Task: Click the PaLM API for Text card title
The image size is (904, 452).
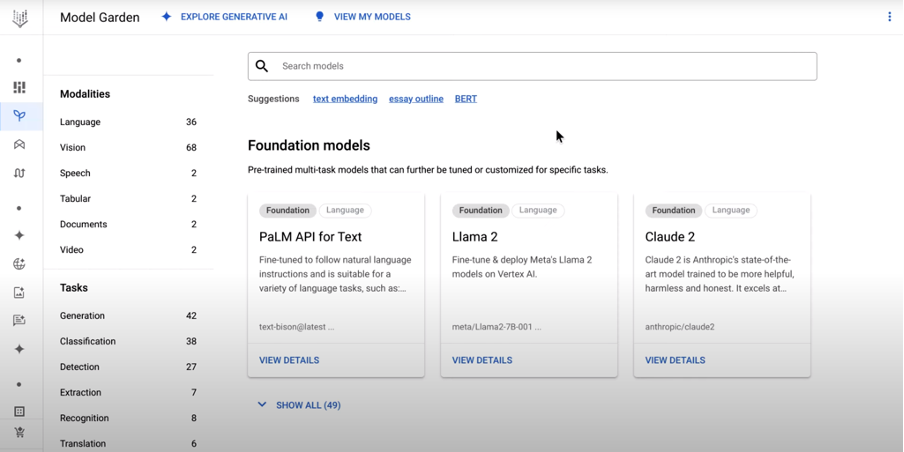Action: pyautogui.click(x=310, y=237)
